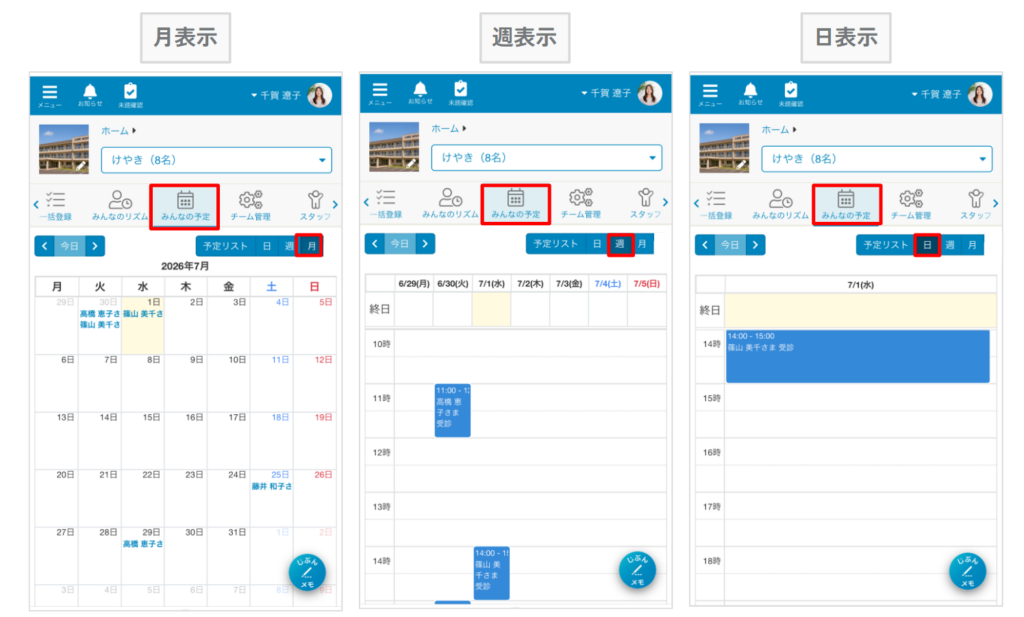Switch to 日 view in day panel

[927, 245]
